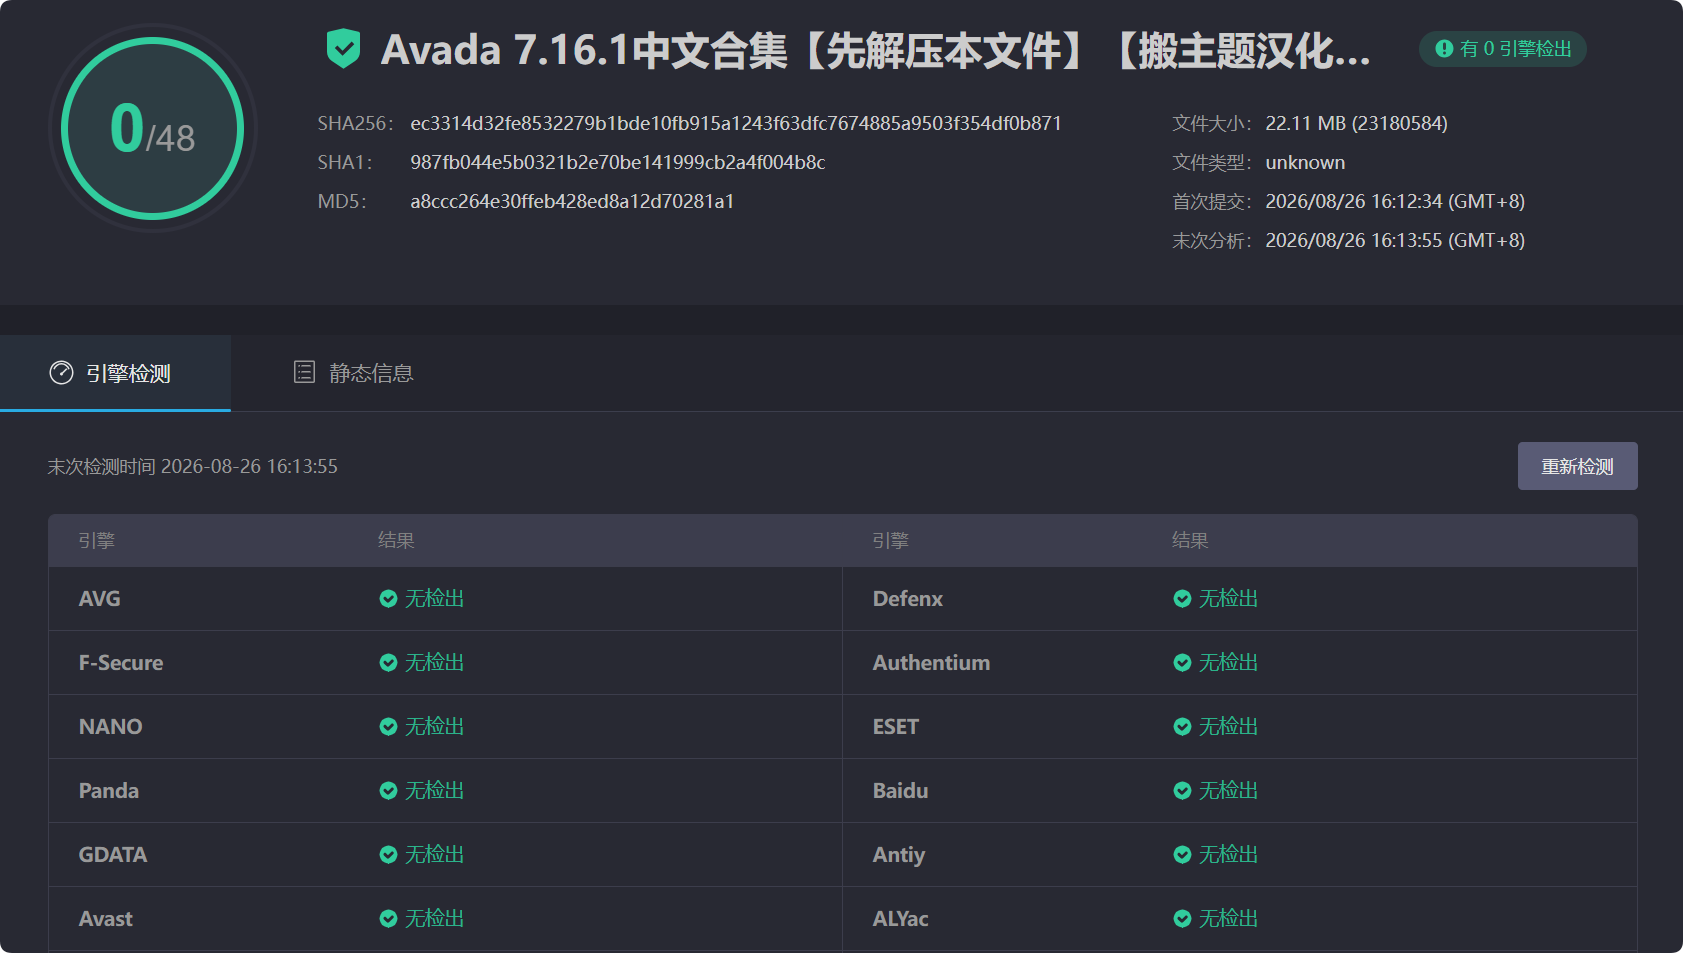Click the green check icon in the Antiy row
Viewport: 1683px width, 953px height.
point(1182,855)
